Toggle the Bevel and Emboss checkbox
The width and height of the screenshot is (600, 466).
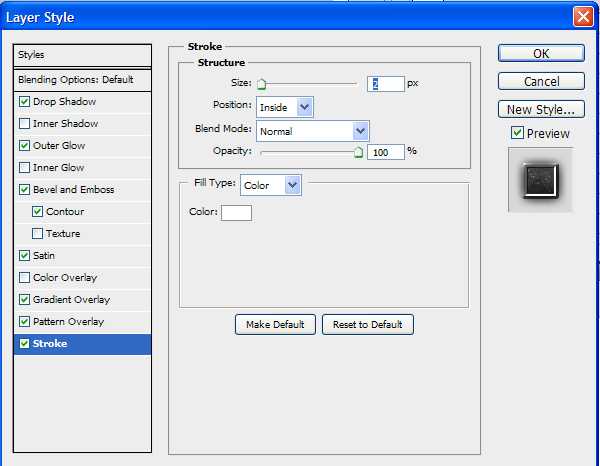click(24, 189)
